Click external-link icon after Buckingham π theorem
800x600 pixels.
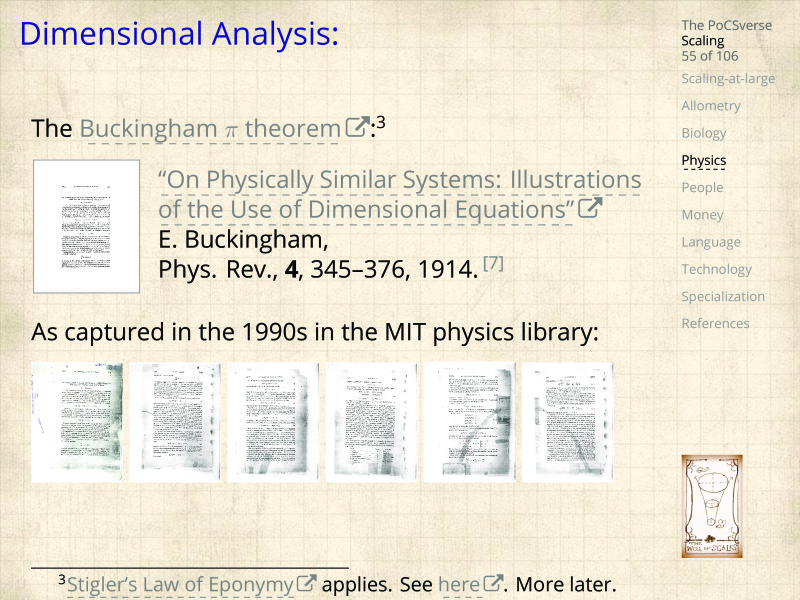coord(356,128)
